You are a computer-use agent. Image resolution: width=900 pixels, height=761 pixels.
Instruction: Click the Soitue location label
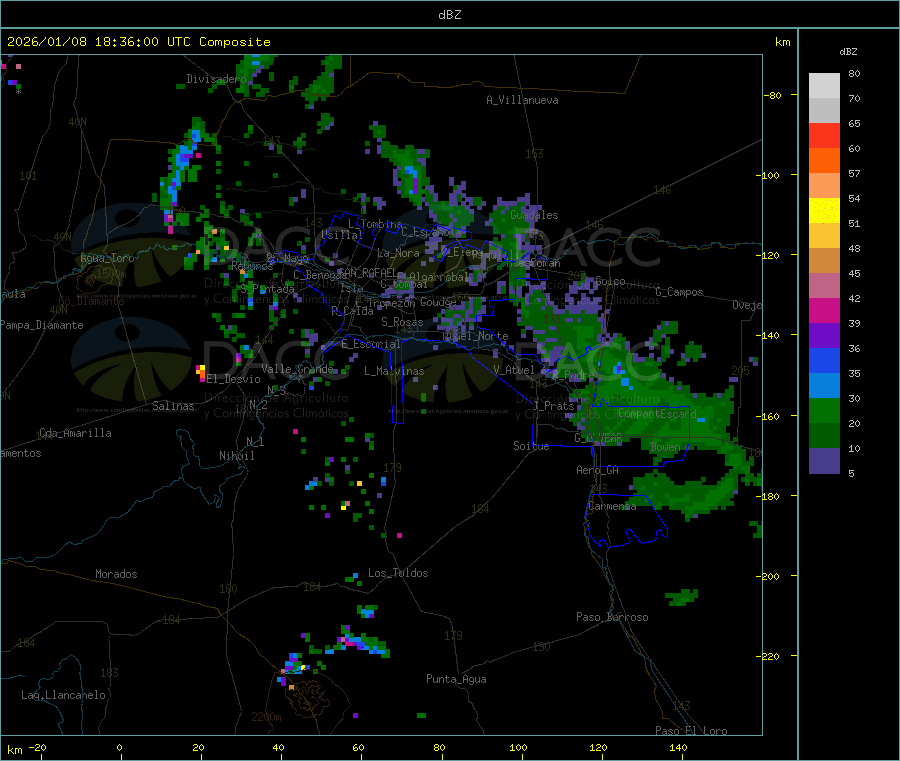531,446
